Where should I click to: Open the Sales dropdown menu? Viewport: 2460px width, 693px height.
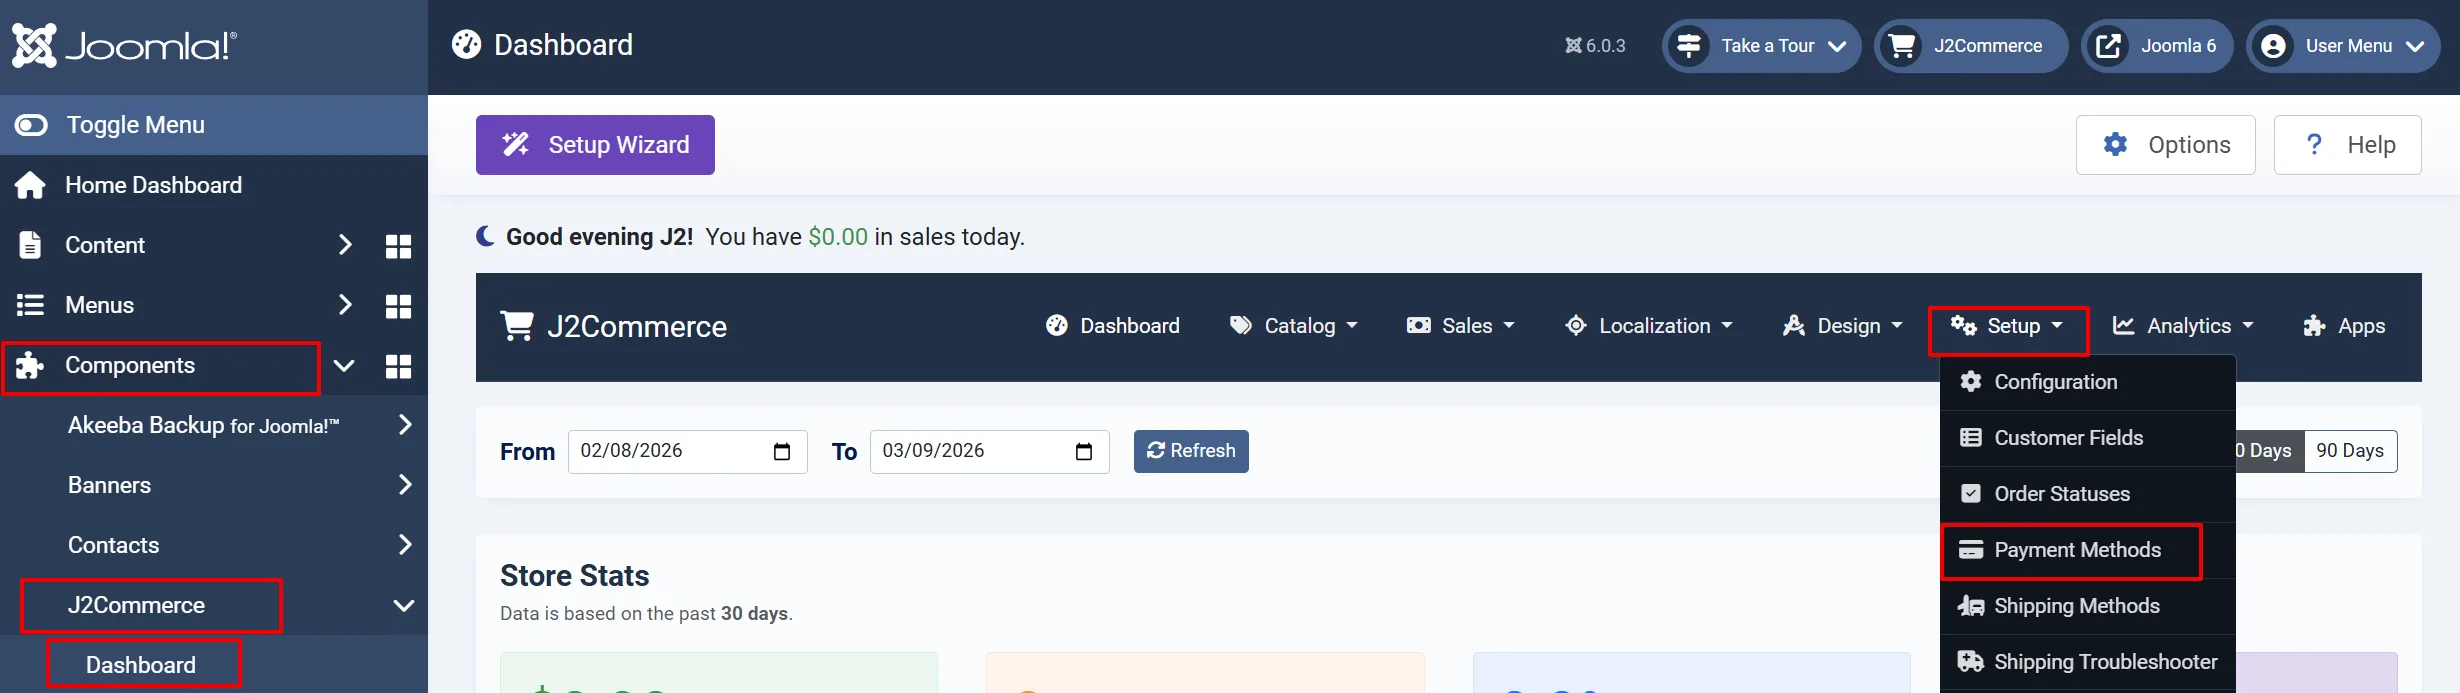(x=1460, y=326)
